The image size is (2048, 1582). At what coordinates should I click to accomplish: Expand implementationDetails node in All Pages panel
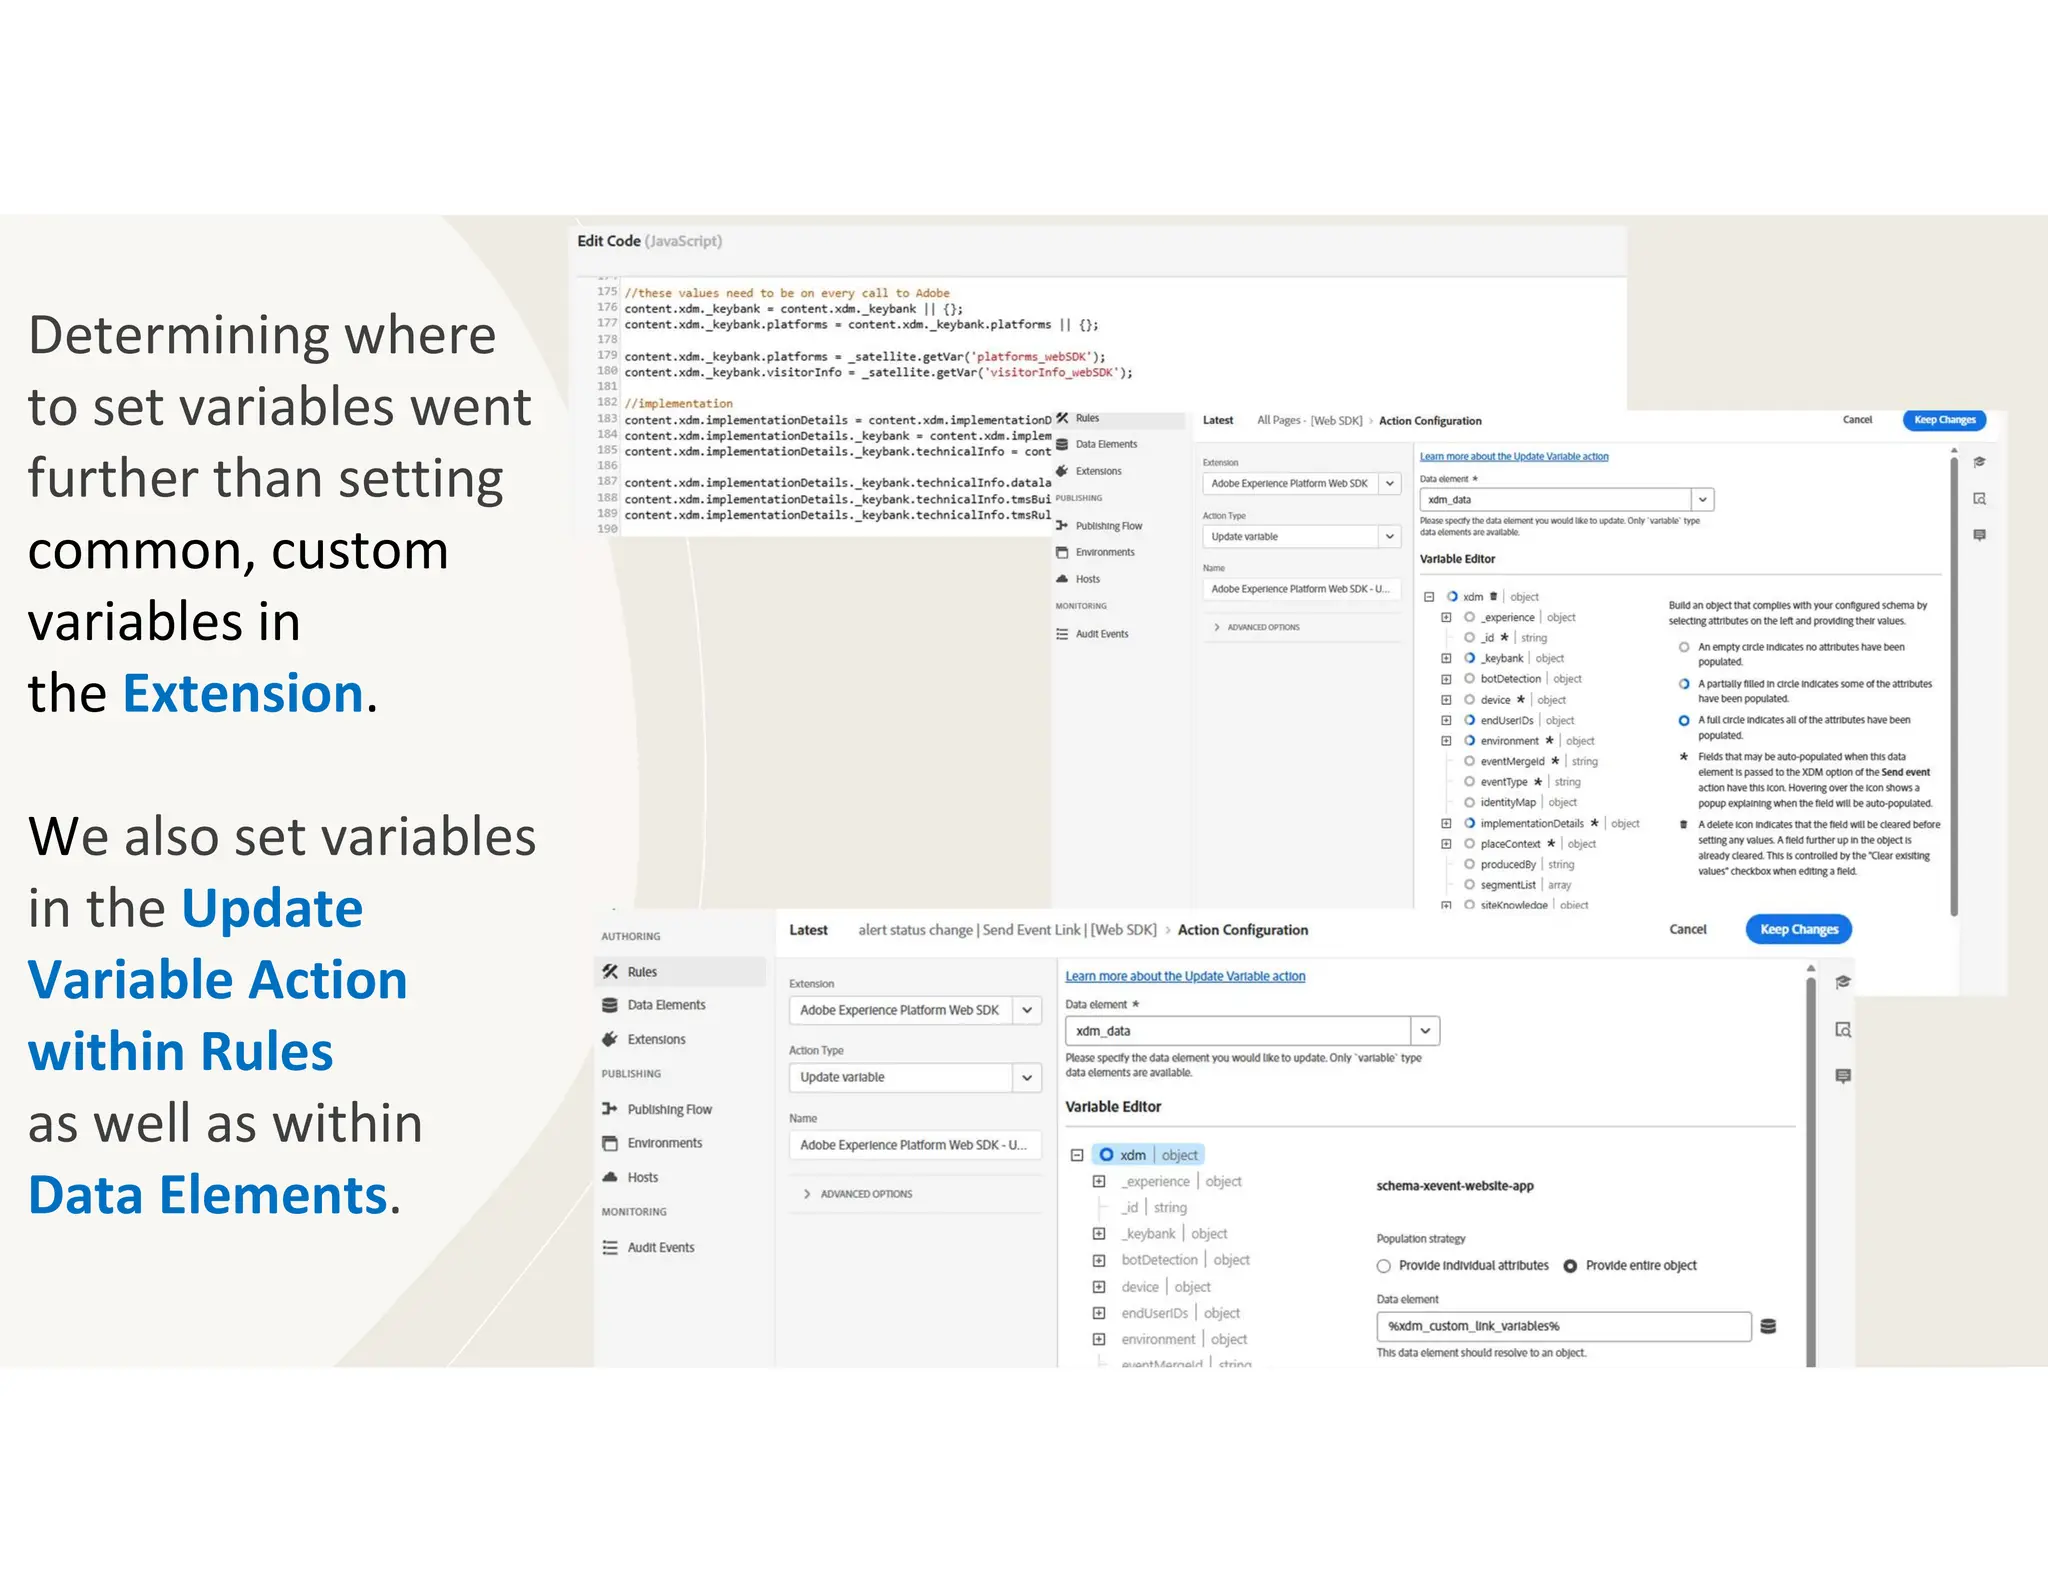tap(1446, 824)
